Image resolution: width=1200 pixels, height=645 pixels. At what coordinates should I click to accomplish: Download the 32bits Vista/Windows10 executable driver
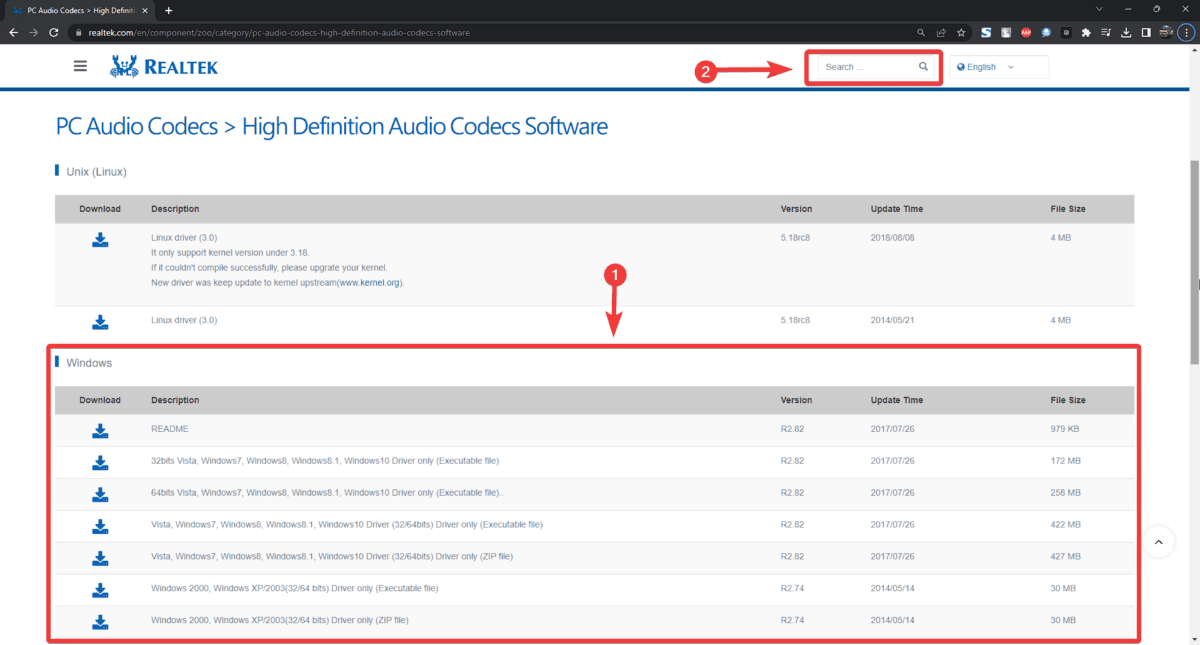[x=100, y=462]
